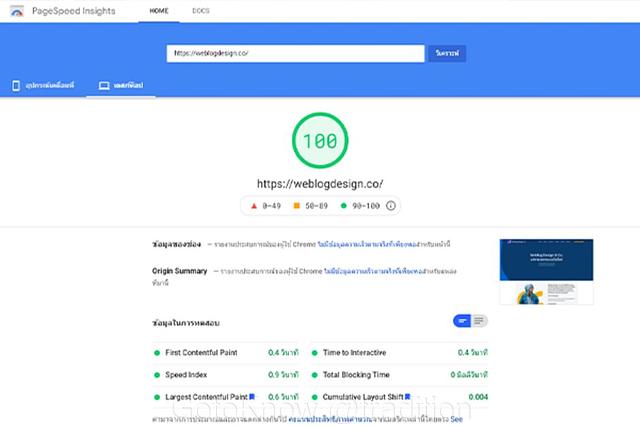Open the website screenshot thumbnail
Viewport: 640px width, 427px height.
(546, 272)
